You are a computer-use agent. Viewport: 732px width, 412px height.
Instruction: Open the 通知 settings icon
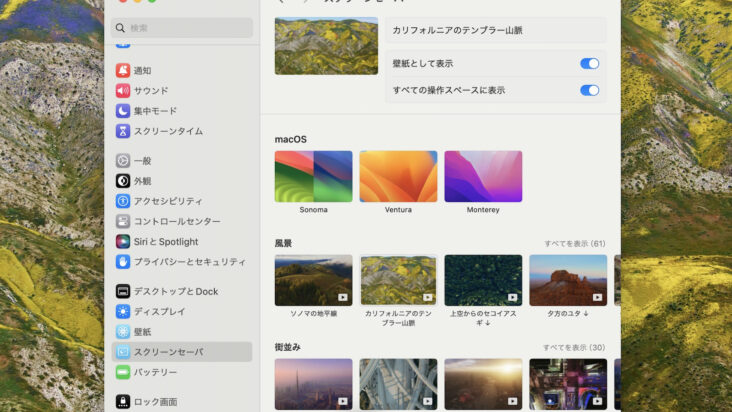tap(123, 70)
